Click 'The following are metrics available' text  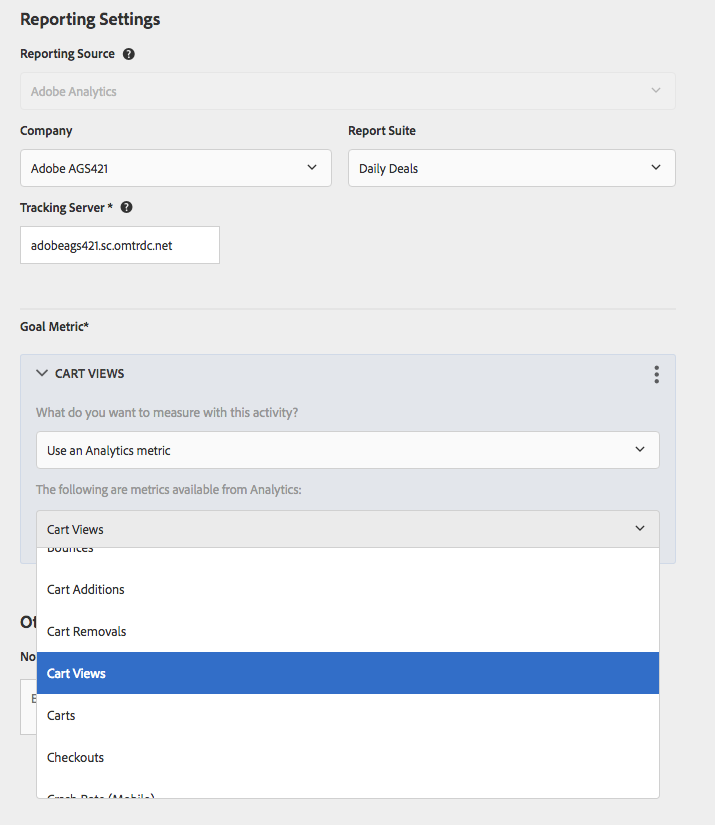click(168, 490)
